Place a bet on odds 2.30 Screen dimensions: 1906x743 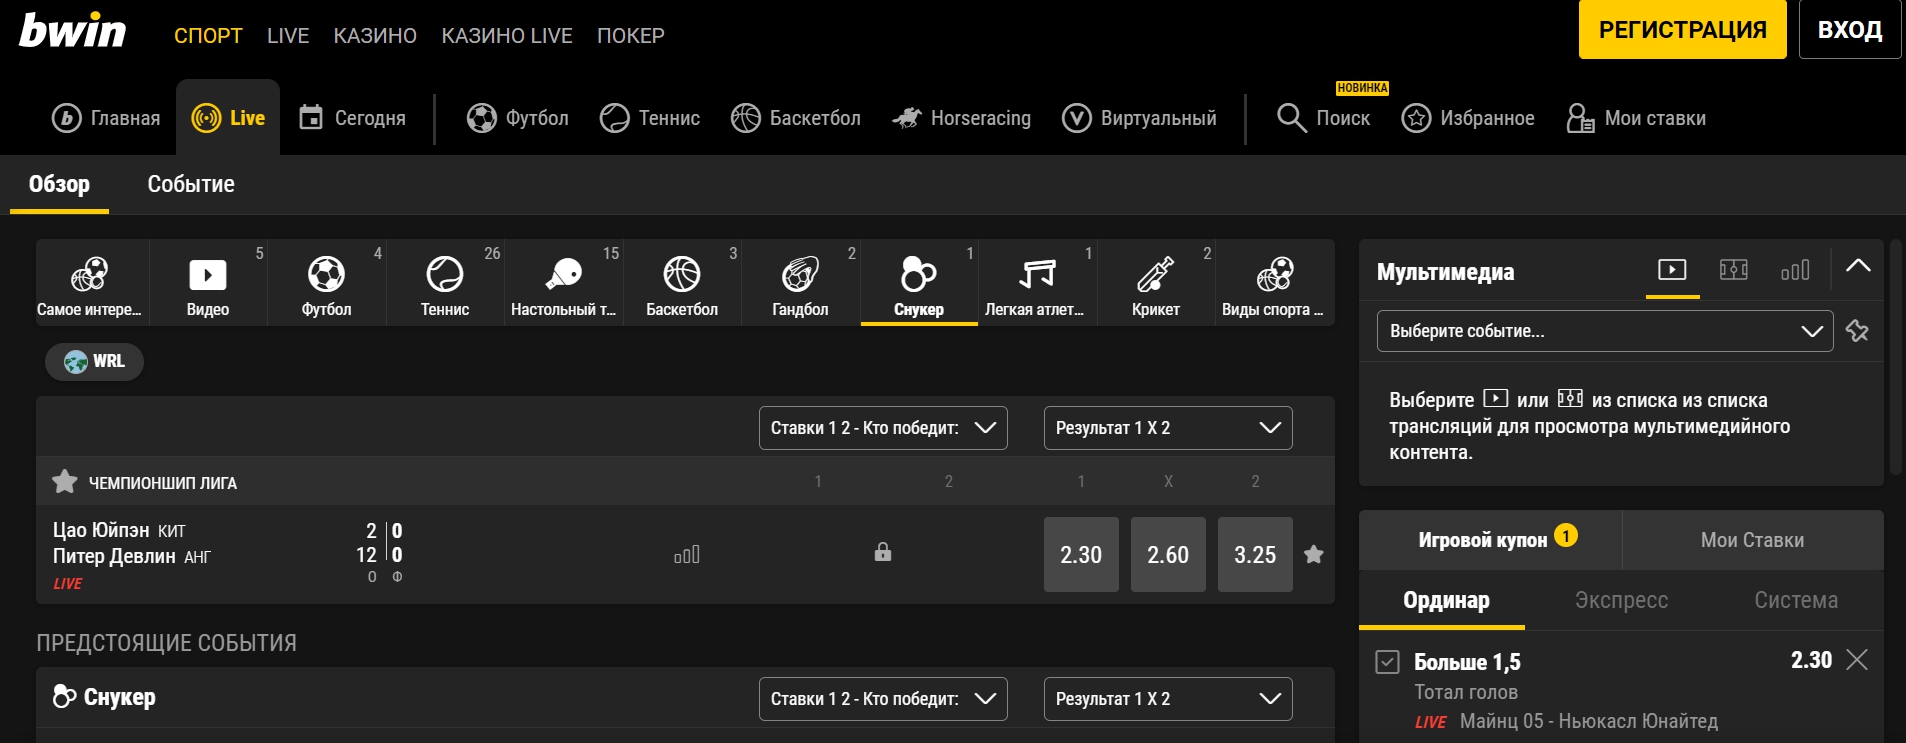tap(1080, 553)
